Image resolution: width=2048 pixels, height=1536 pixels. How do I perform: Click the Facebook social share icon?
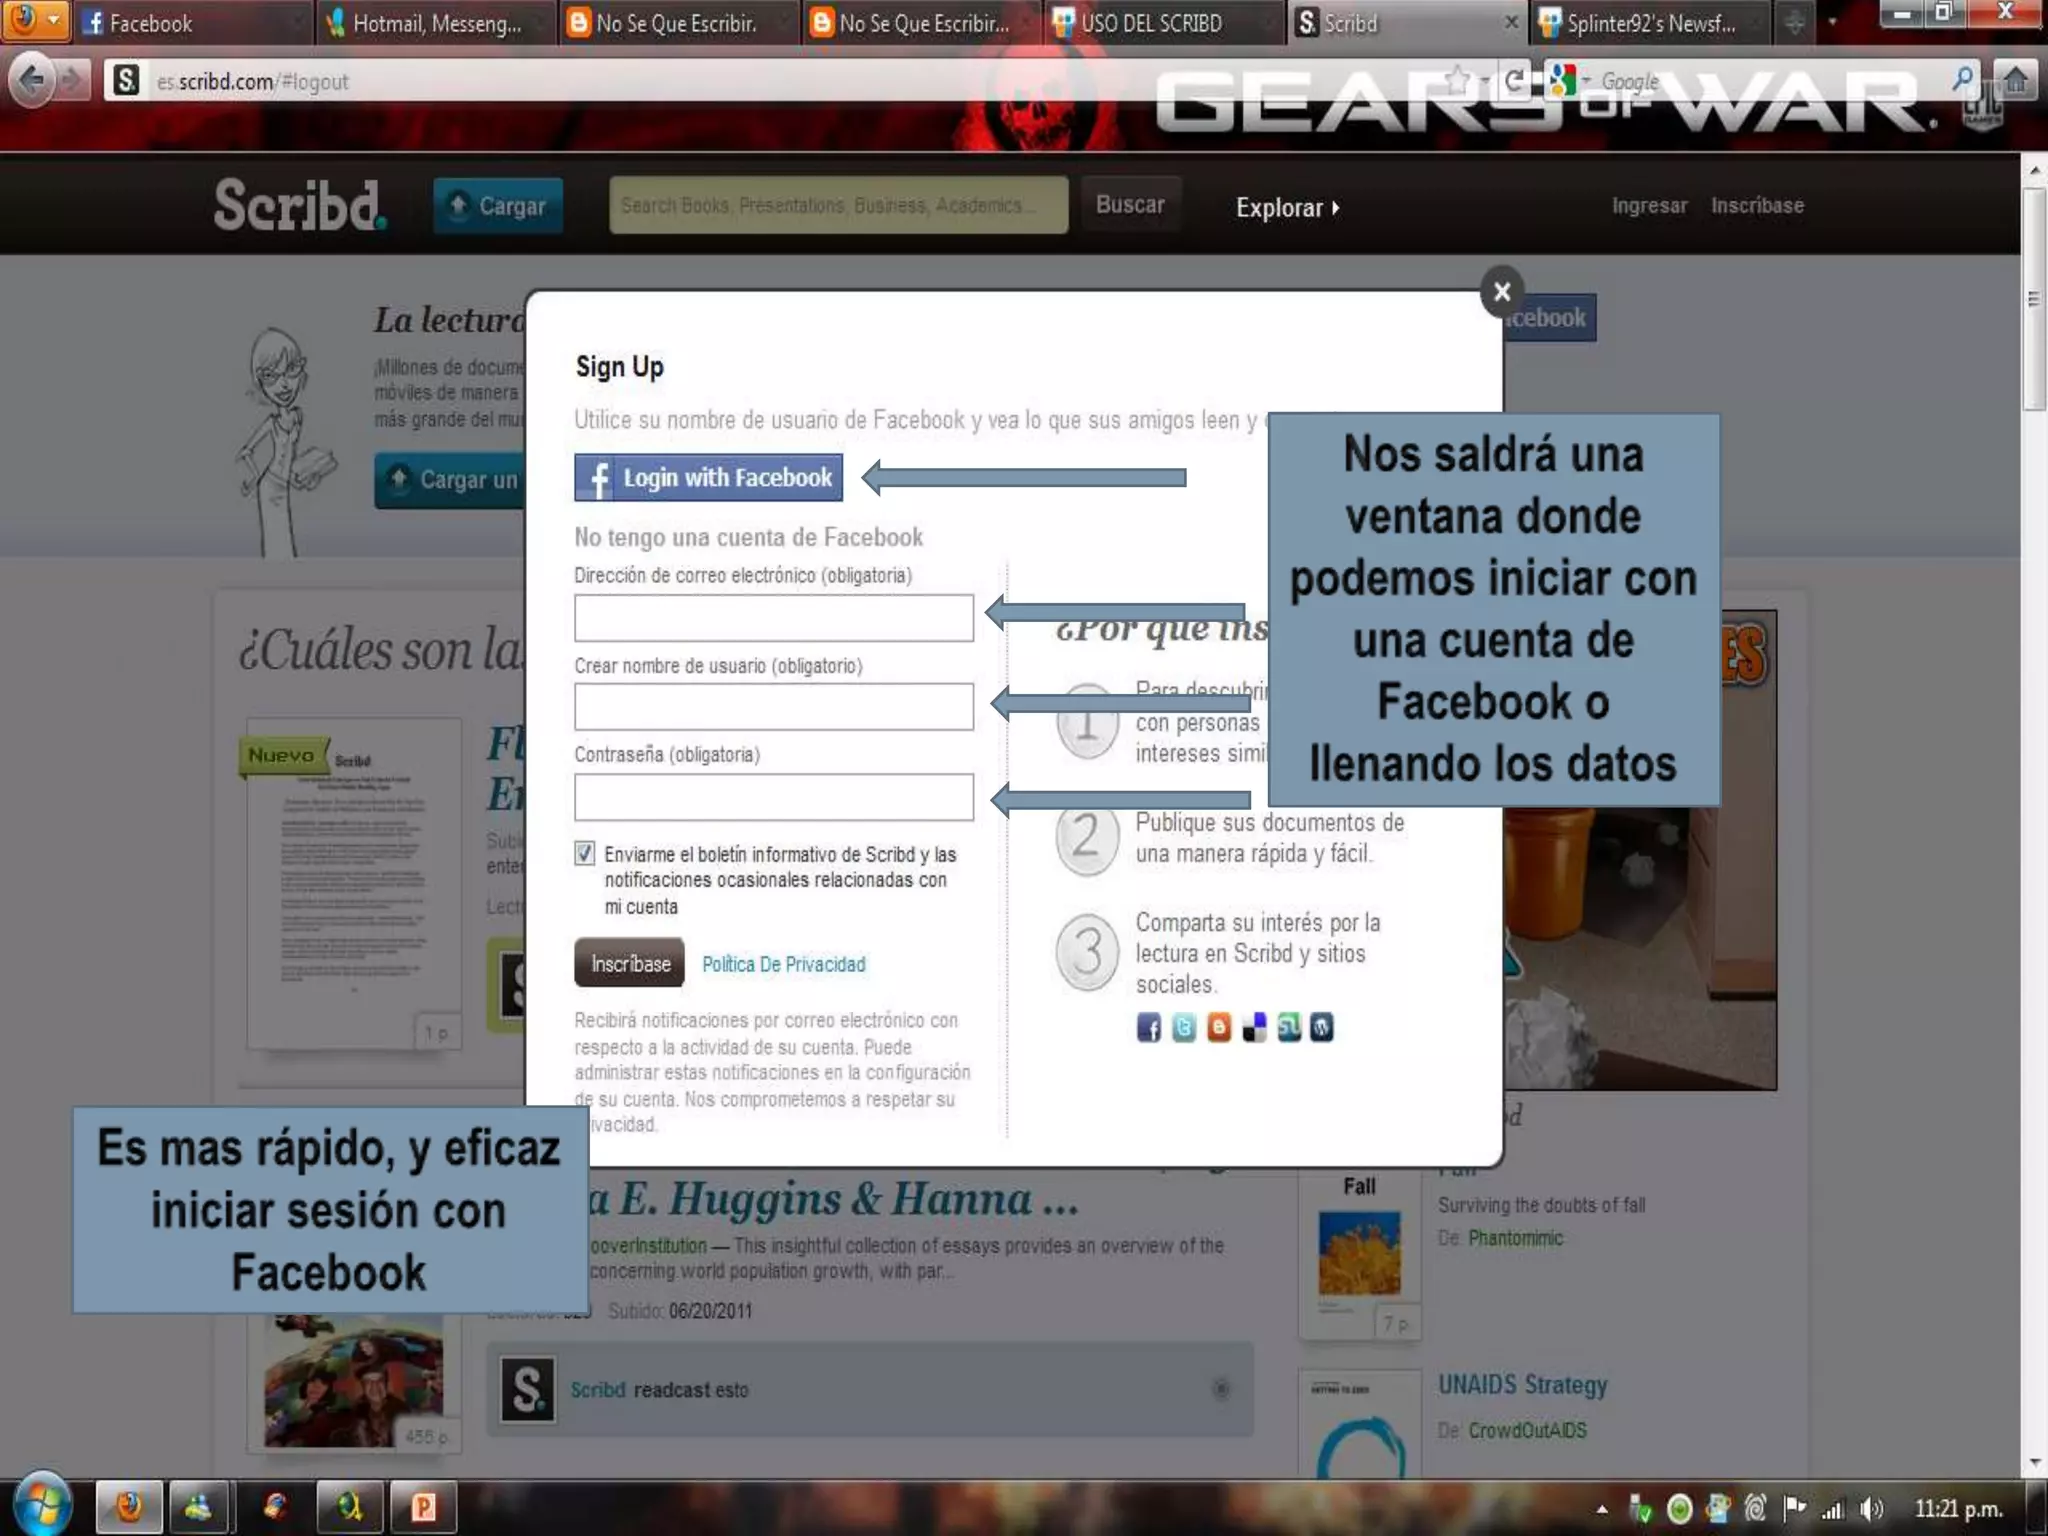(1148, 1027)
